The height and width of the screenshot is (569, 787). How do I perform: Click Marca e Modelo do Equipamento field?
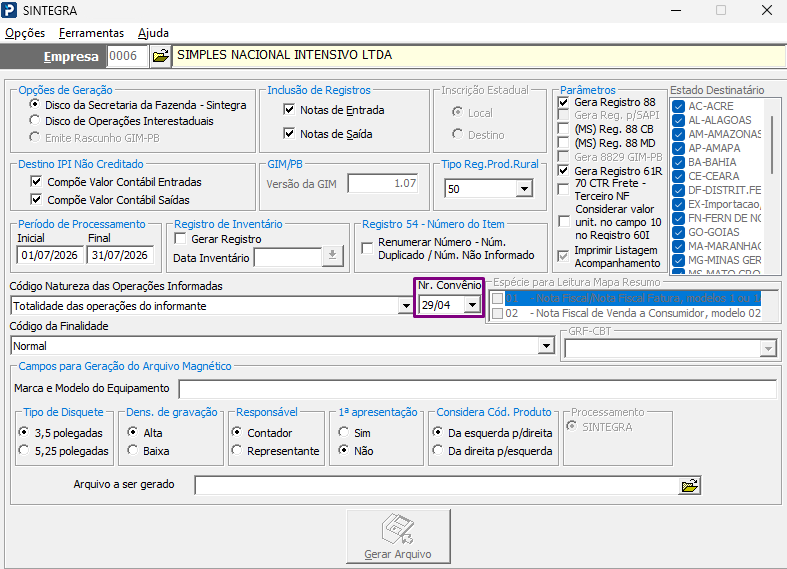coord(478,389)
